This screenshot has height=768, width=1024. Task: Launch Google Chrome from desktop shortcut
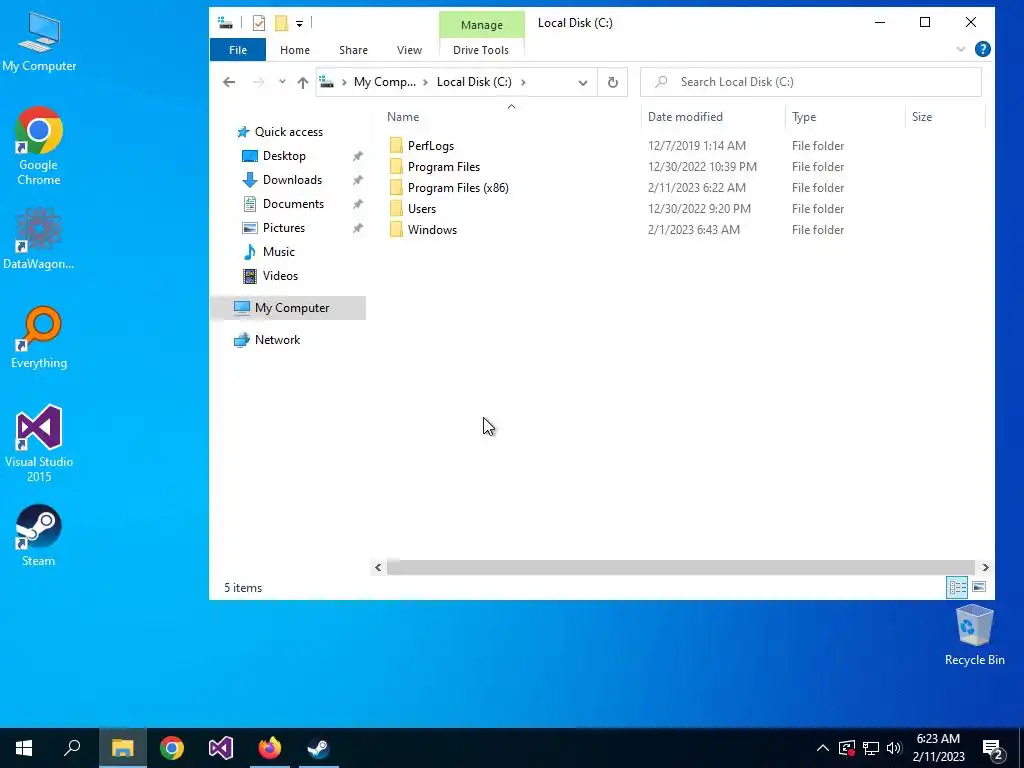[x=39, y=146]
